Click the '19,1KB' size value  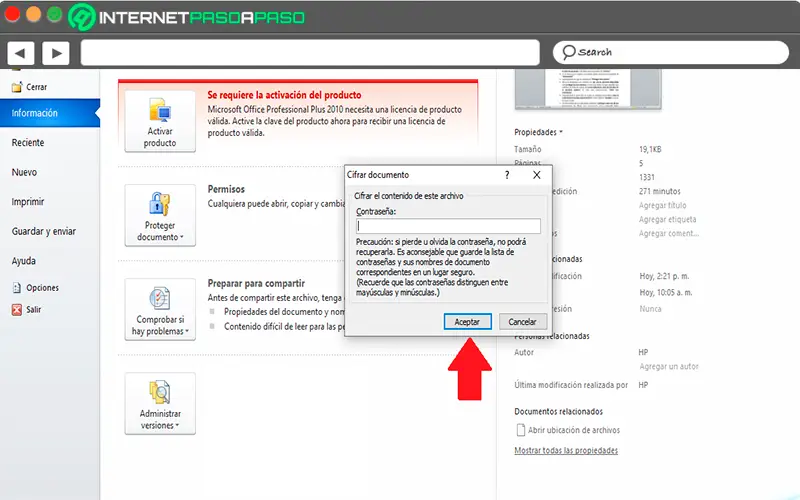click(650, 149)
